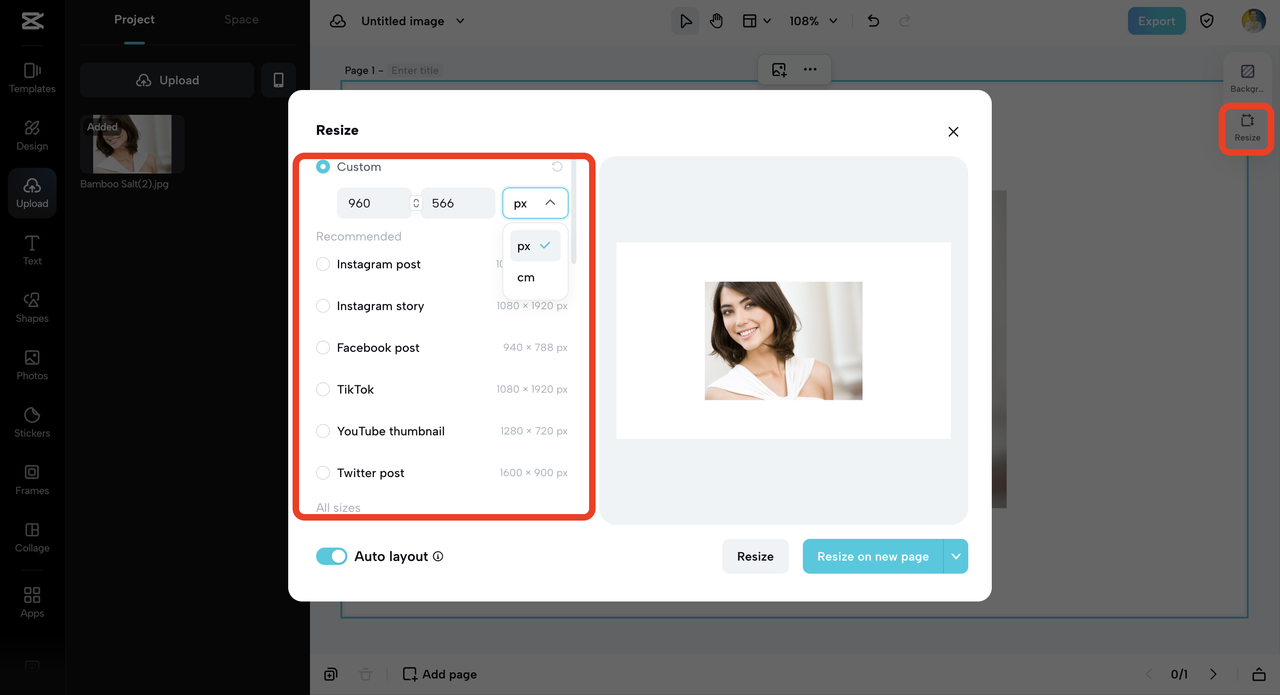
Task: Collapse the px unit dropdown
Action: 535,203
